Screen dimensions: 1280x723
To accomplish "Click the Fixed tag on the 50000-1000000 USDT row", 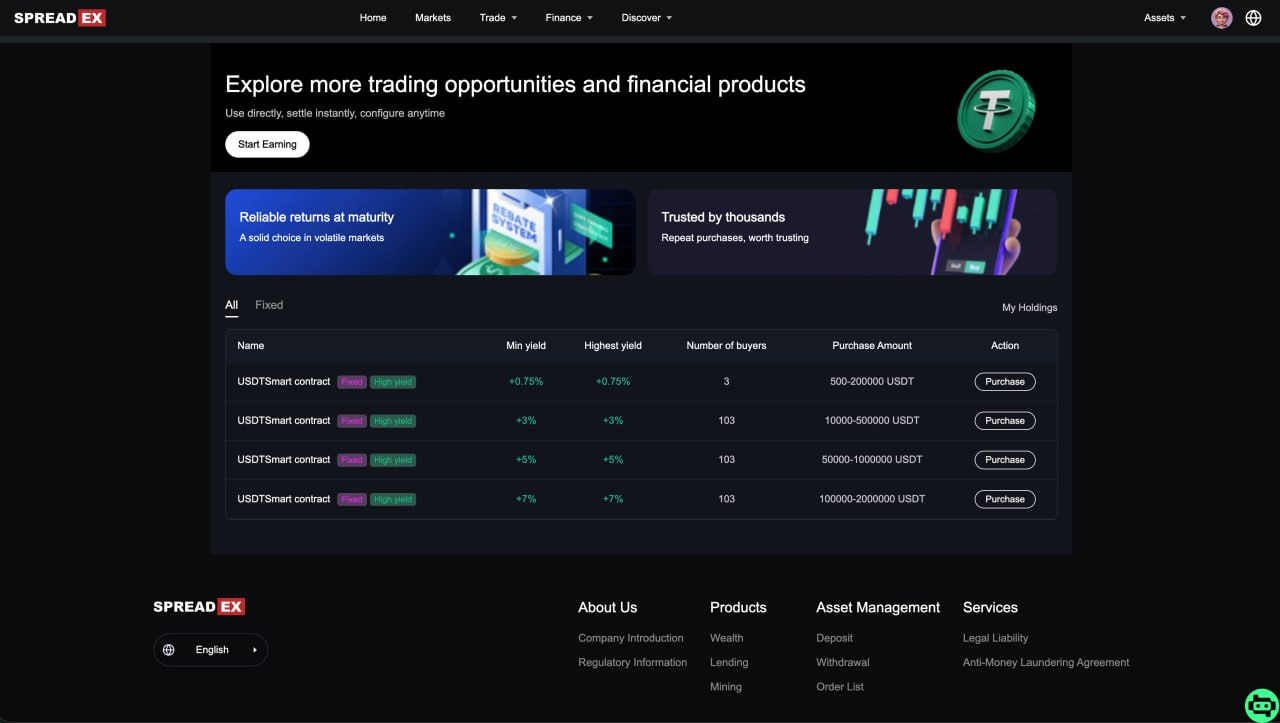I will [x=352, y=460].
